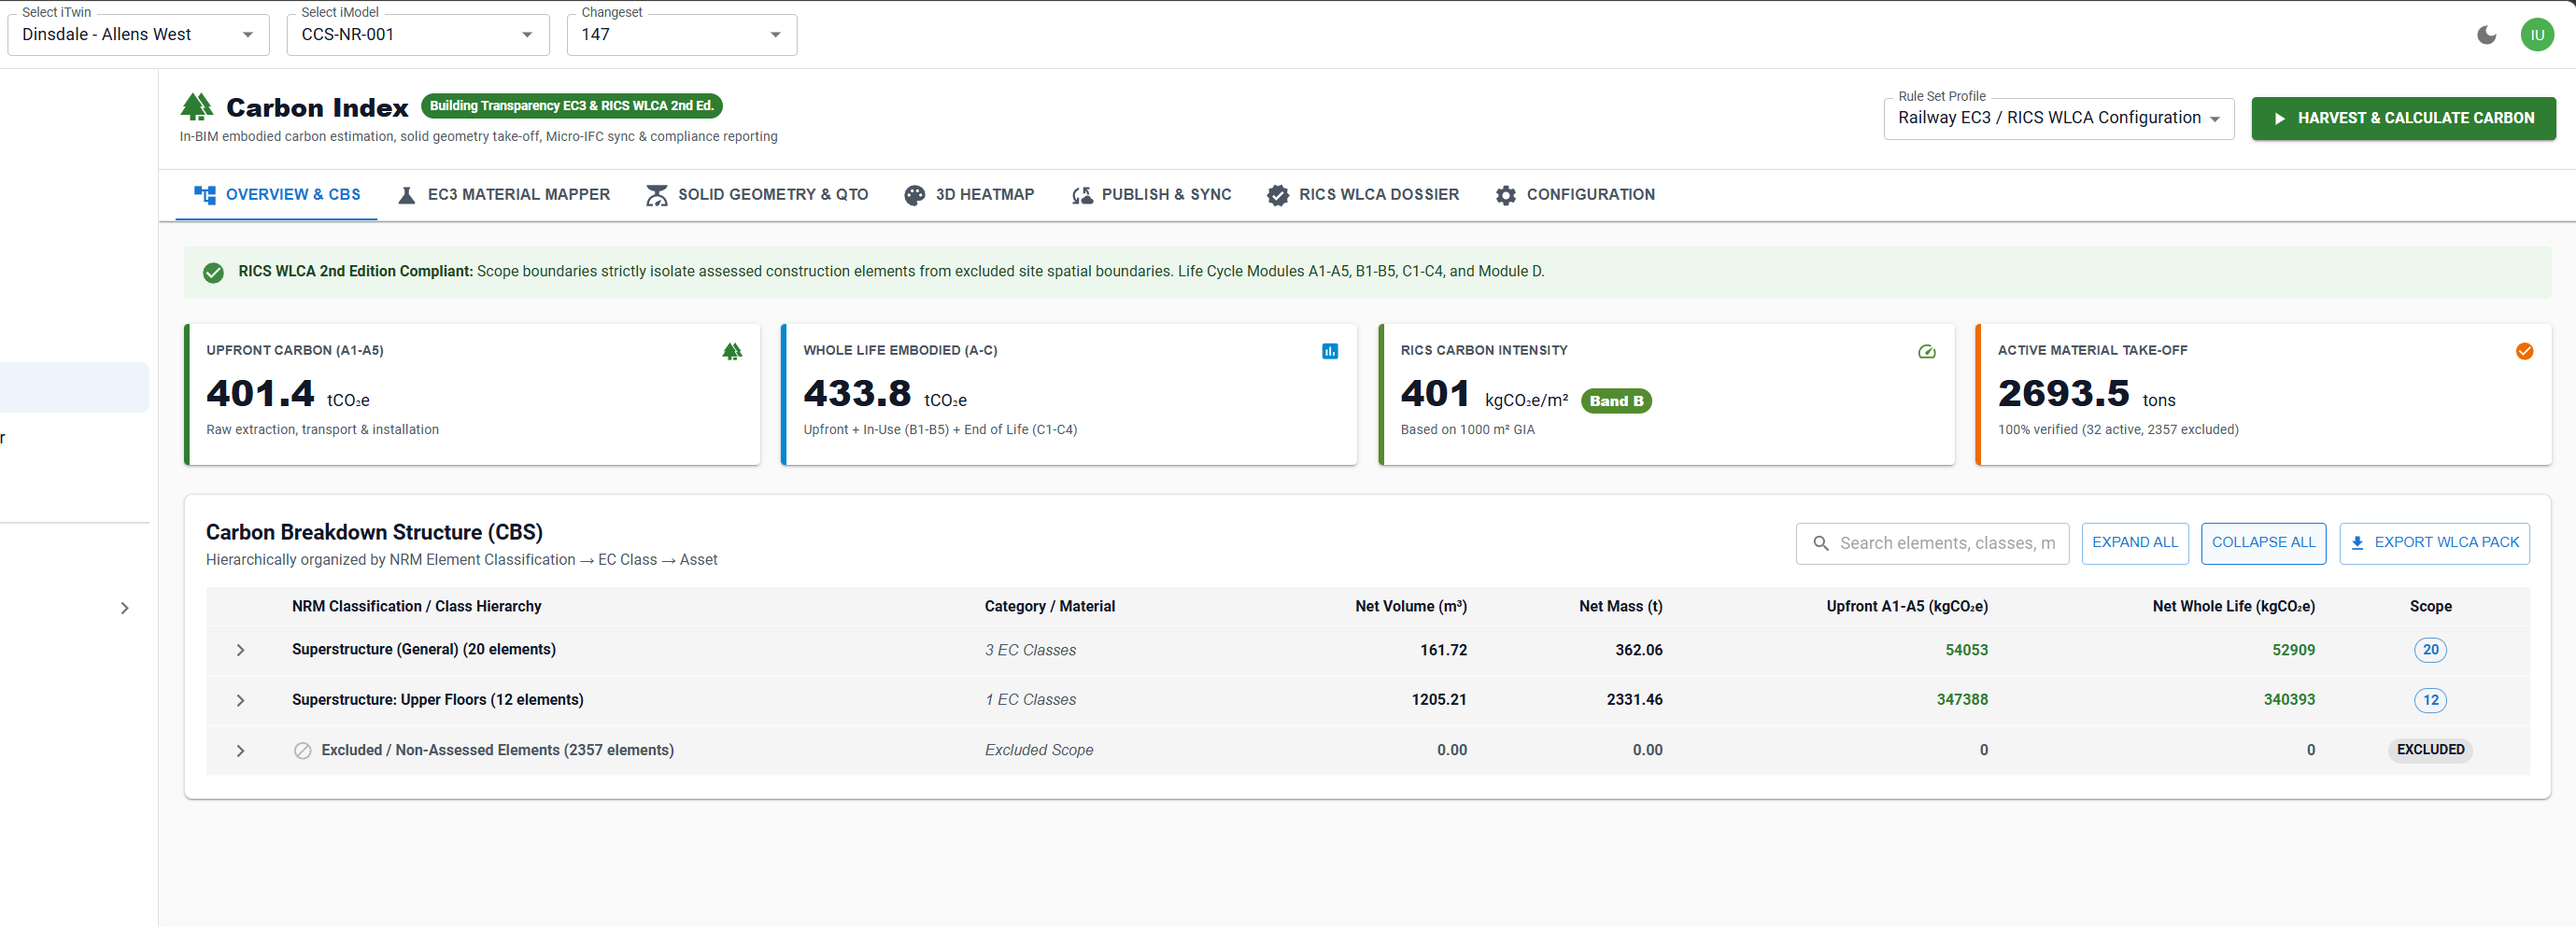
Task: Click the chart icon on Whole Life Embodied card
Action: [1329, 351]
